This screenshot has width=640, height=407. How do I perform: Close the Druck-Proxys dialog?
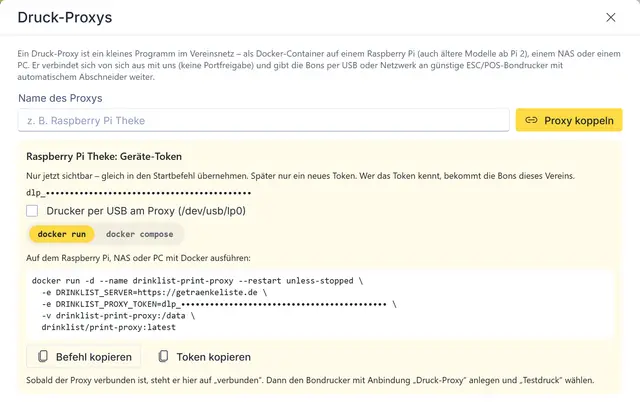point(611,17)
